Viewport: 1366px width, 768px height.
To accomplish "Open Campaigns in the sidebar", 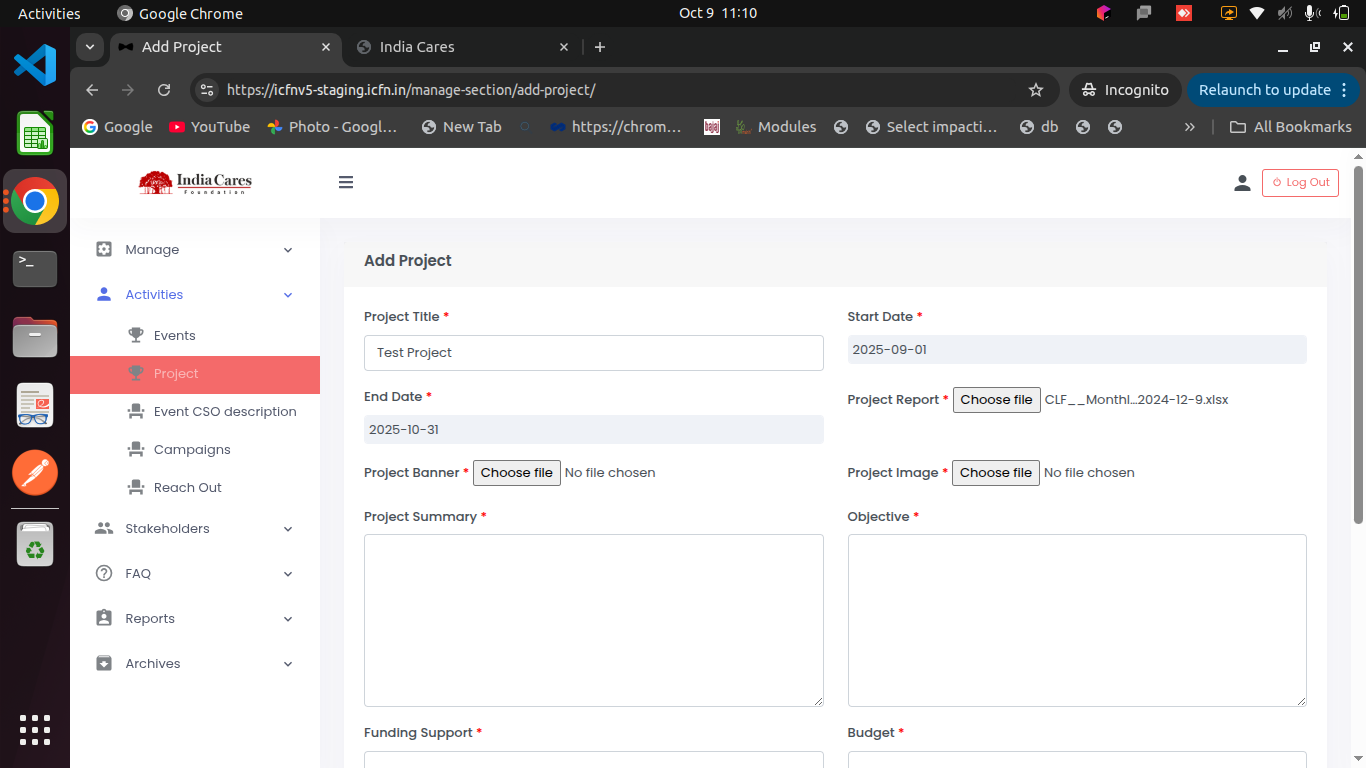I will click(192, 450).
